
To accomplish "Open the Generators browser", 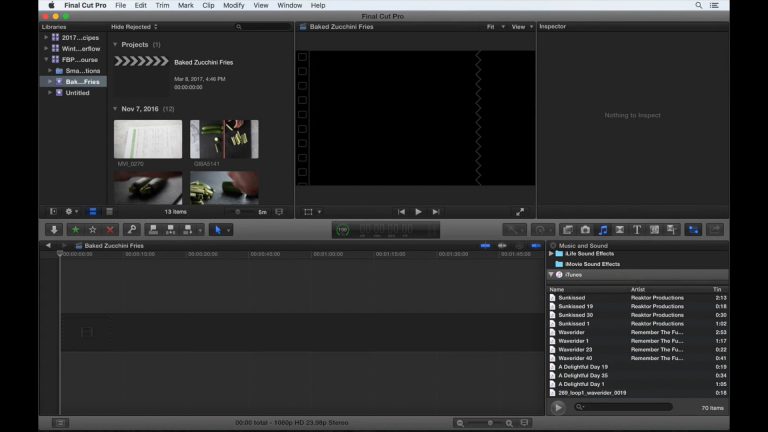I will pyautogui.click(x=654, y=230).
